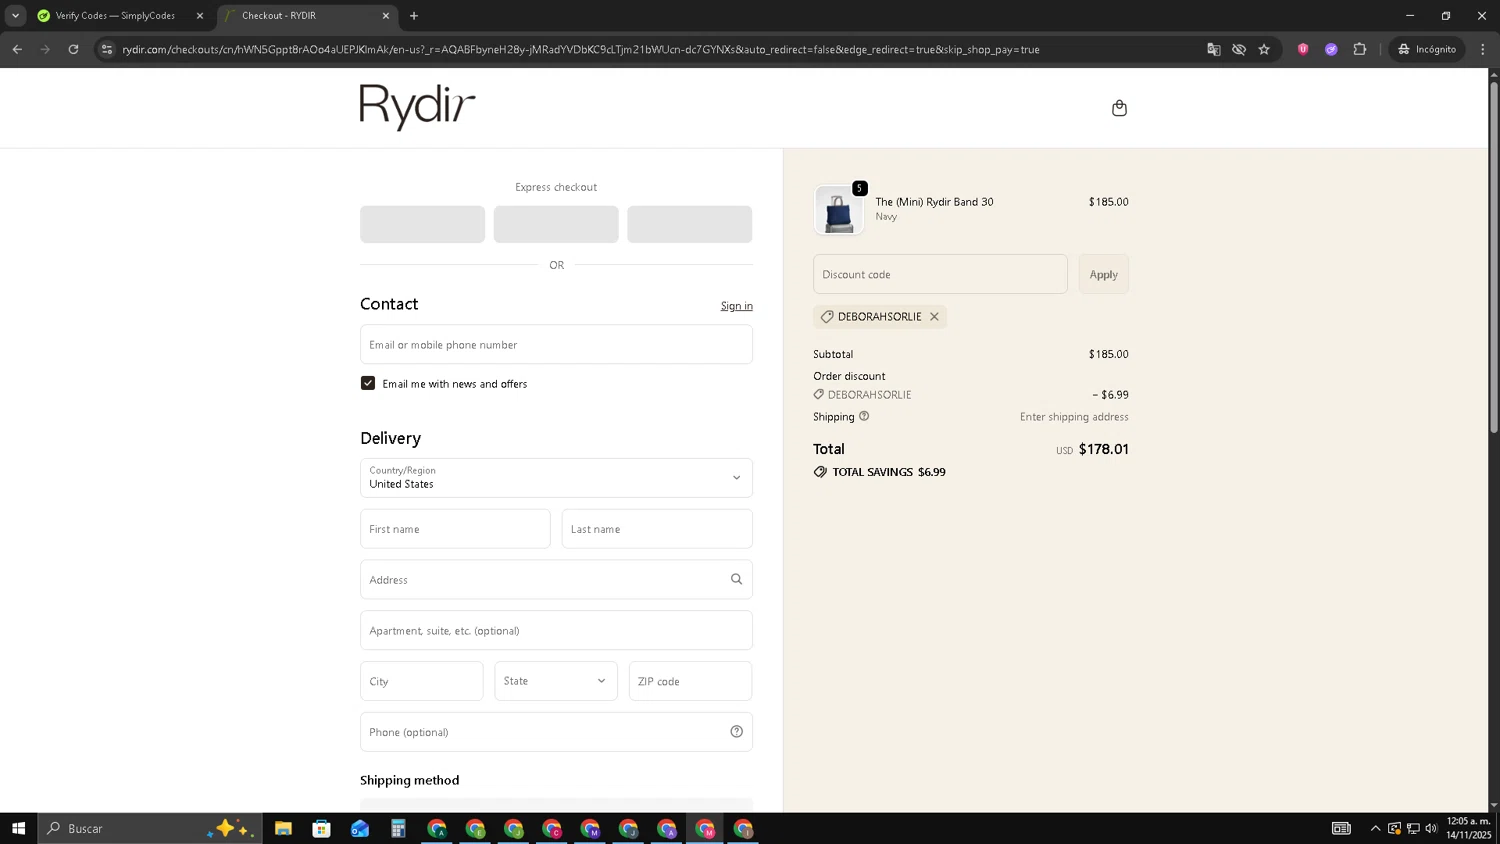Click the middle express checkout button
The width and height of the screenshot is (1500, 844).
(x=556, y=224)
